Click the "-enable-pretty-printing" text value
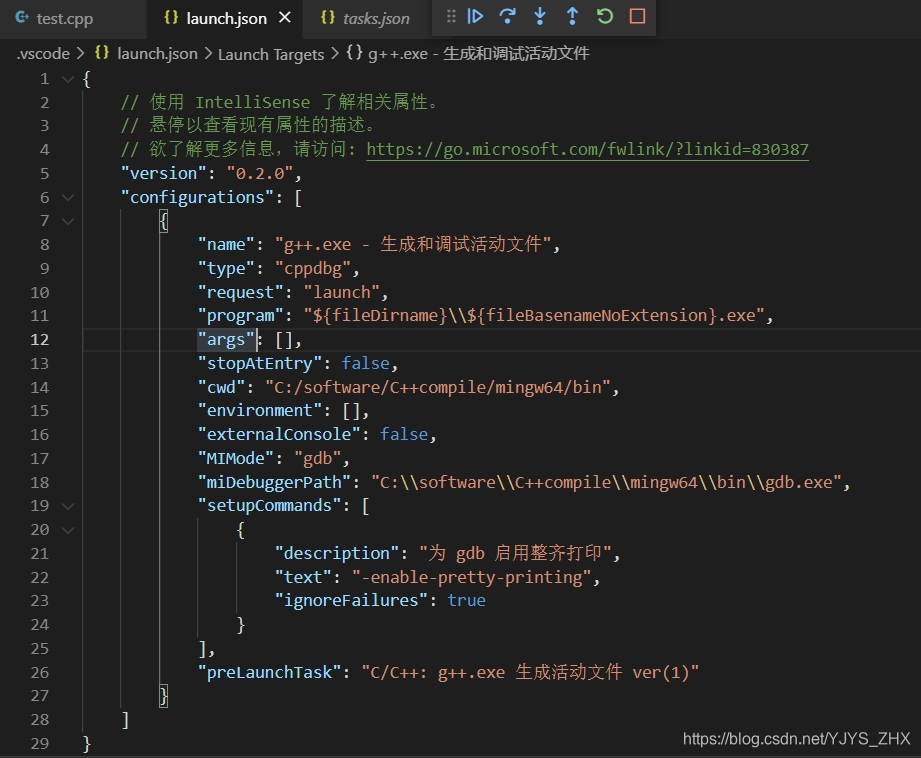The height and width of the screenshot is (758, 921). pyautogui.click(x=471, y=578)
